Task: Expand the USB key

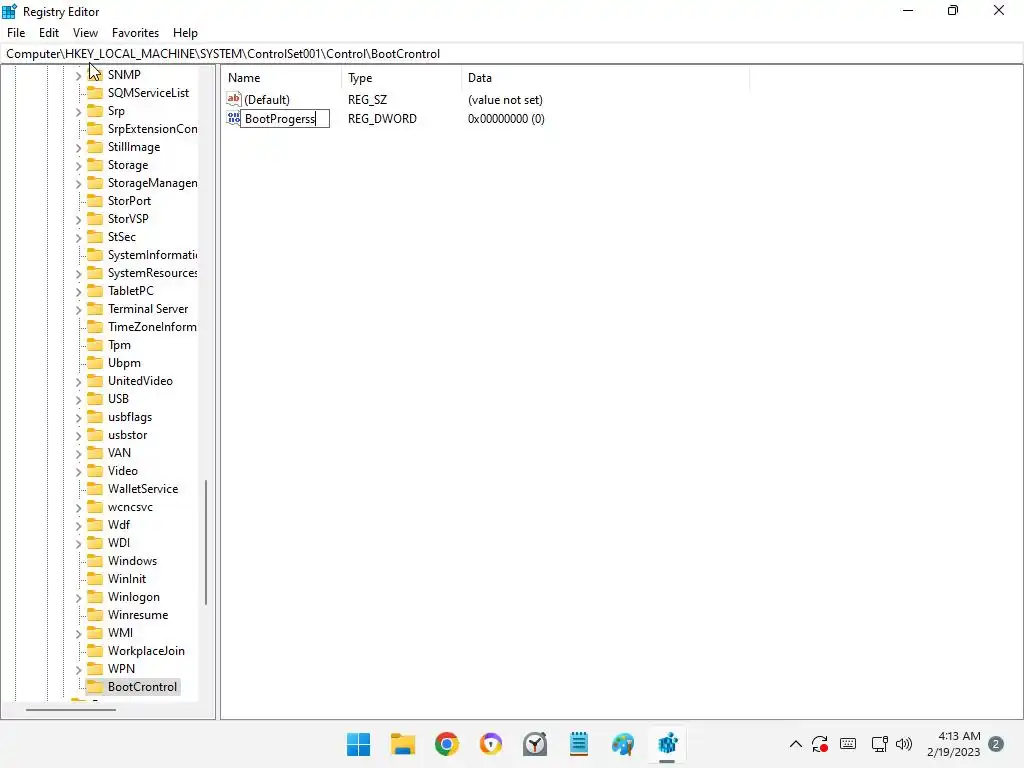Action: [x=78, y=400]
